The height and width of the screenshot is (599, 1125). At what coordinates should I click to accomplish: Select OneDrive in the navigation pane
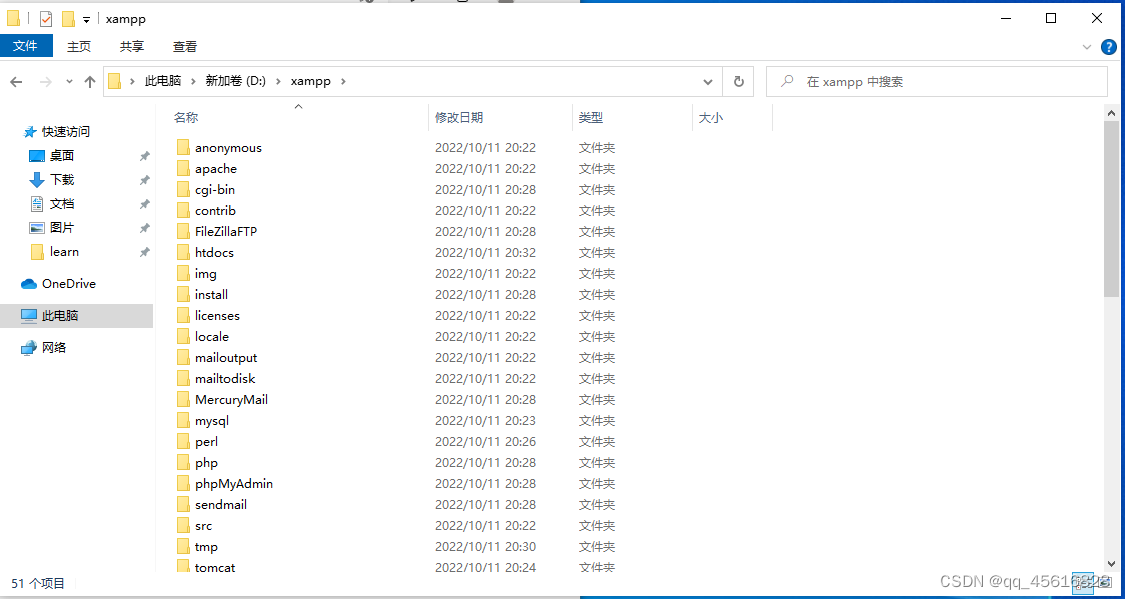click(x=69, y=283)
